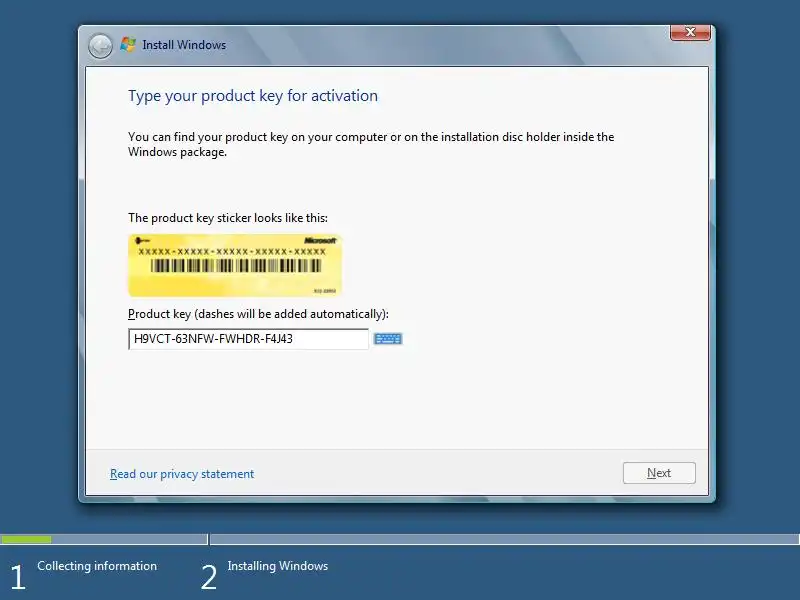Click 'The product key sticker looks like this' text

click(x=228, y=218)
